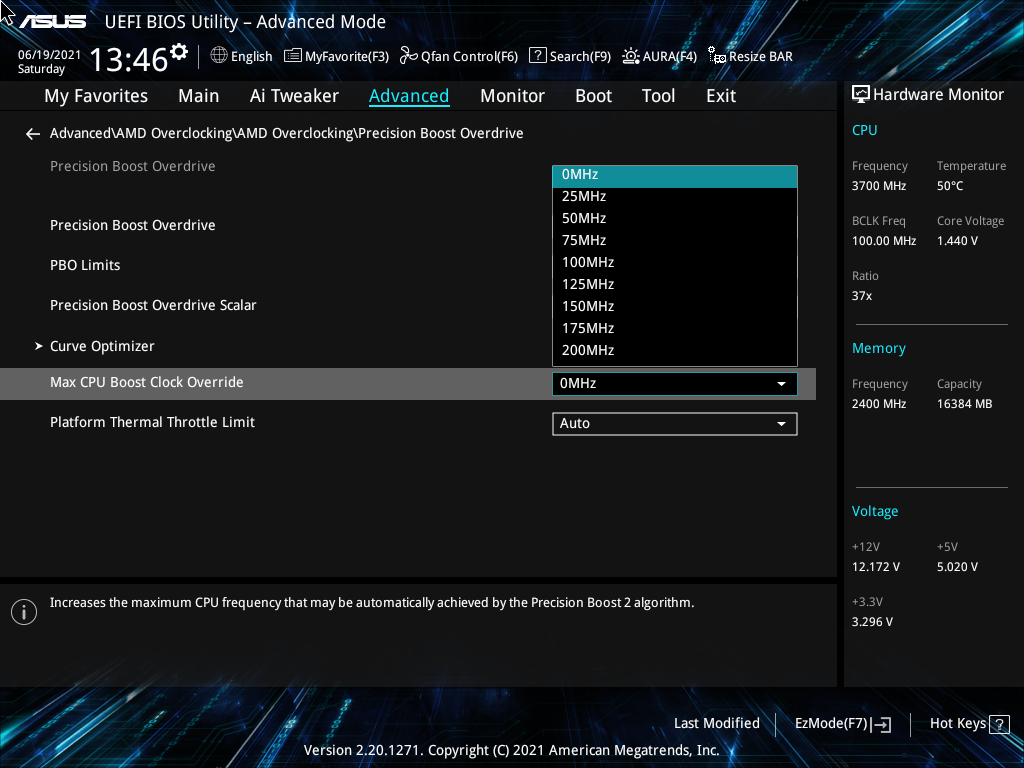Select Platform Thermal Throttle Limit label
Screen dimensions: 1024x768
(x=152, y=423)
